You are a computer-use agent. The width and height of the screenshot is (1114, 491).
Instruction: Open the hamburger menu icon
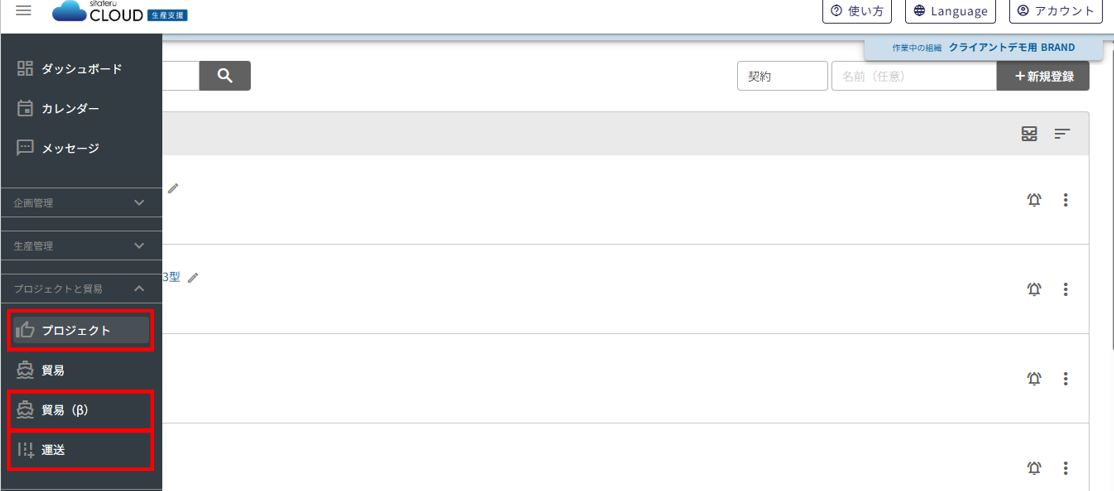click(x=23, y=11)
